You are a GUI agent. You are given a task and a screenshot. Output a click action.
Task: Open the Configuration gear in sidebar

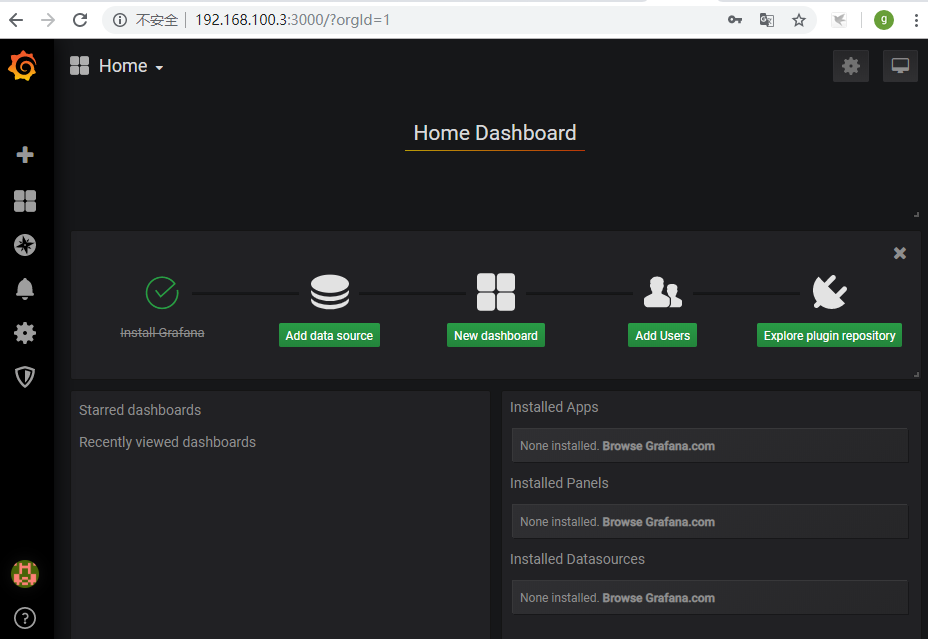(25, 333)
